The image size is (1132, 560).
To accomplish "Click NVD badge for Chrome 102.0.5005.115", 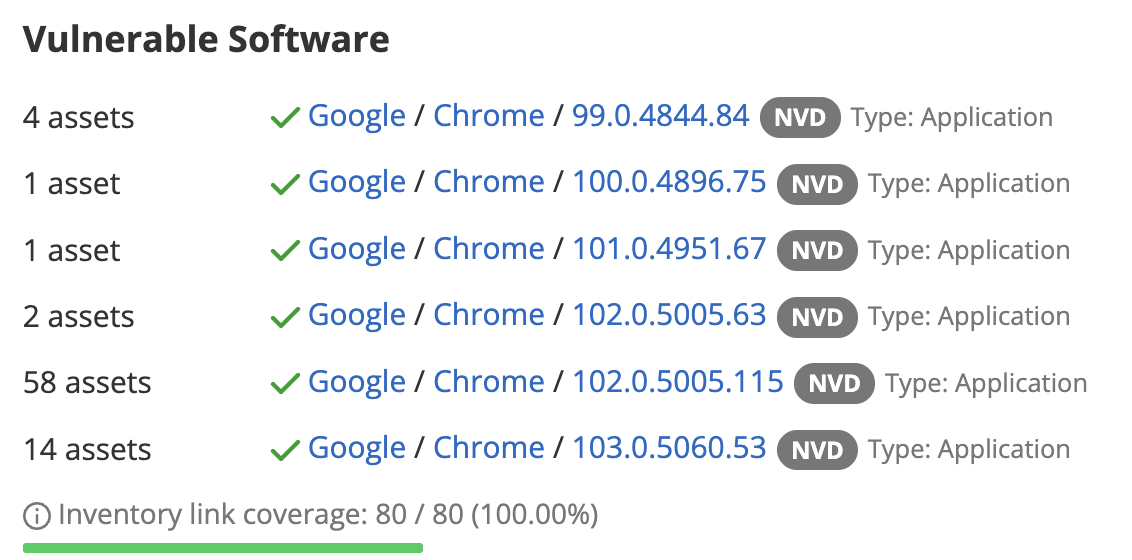I will tap(835, 383).
